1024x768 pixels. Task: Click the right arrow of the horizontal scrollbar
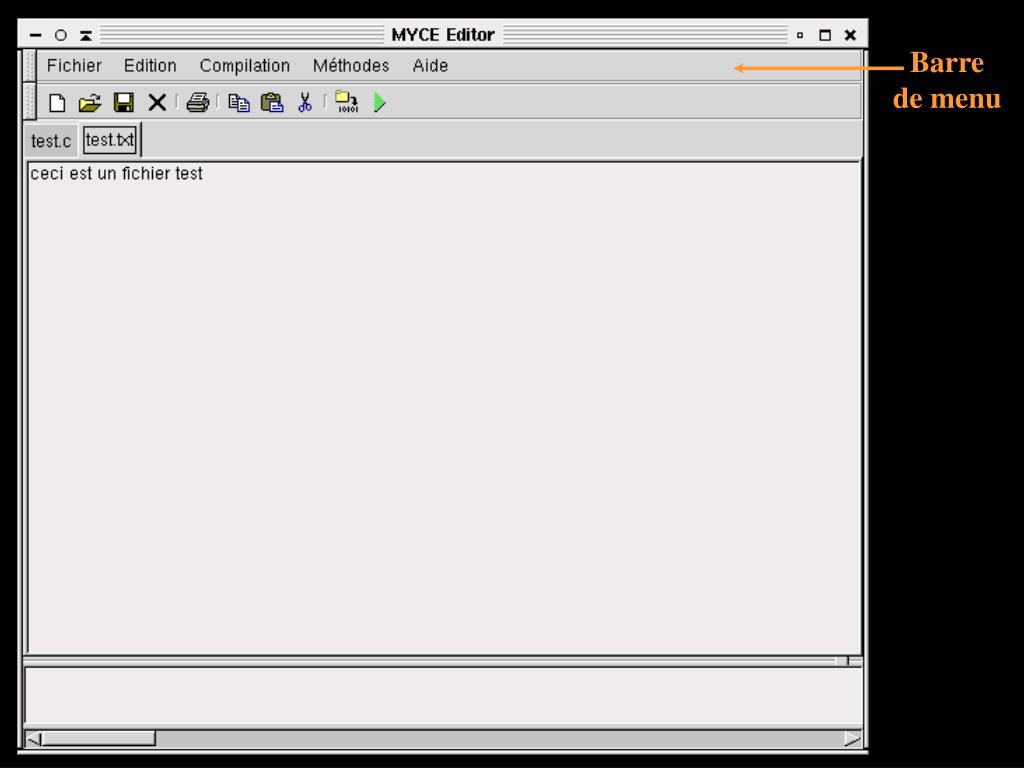tap(852, 739)
